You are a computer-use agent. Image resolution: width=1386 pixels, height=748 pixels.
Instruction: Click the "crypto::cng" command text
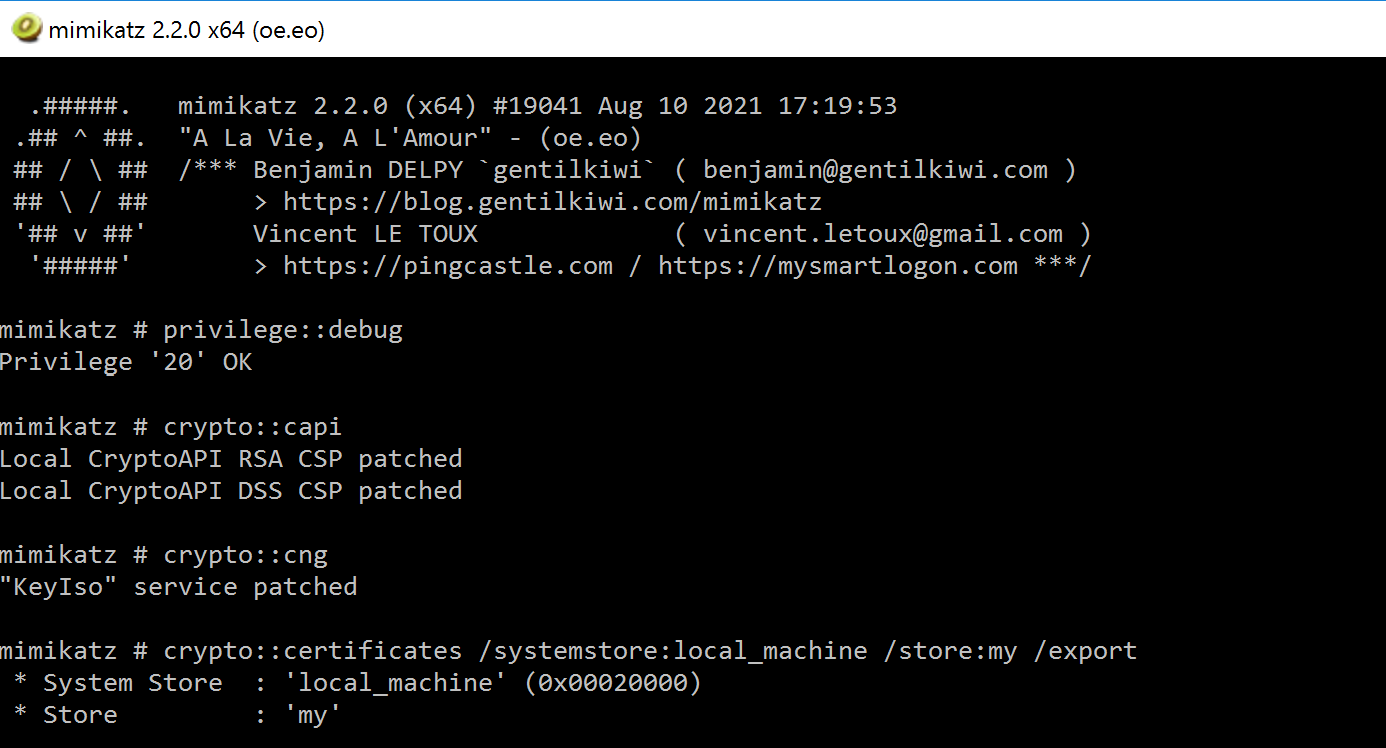click(246, 555)
